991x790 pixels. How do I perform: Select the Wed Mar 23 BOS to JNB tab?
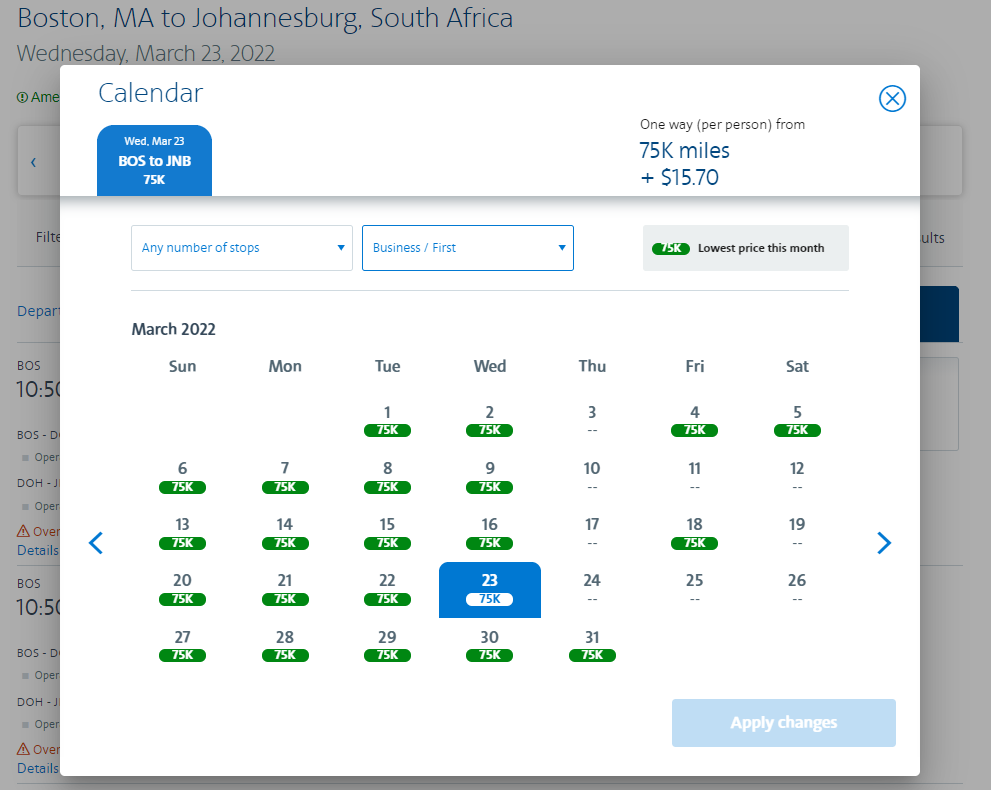(x=154, y=160)
